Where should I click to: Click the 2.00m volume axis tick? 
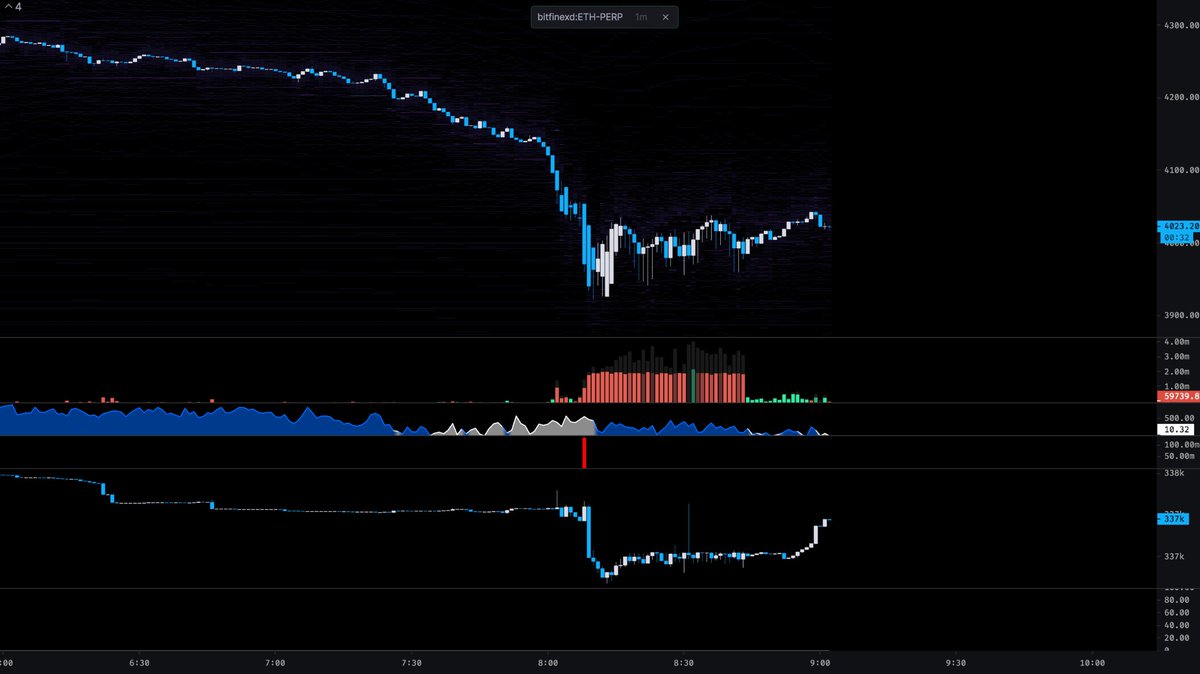click(x=1176, y=371)
